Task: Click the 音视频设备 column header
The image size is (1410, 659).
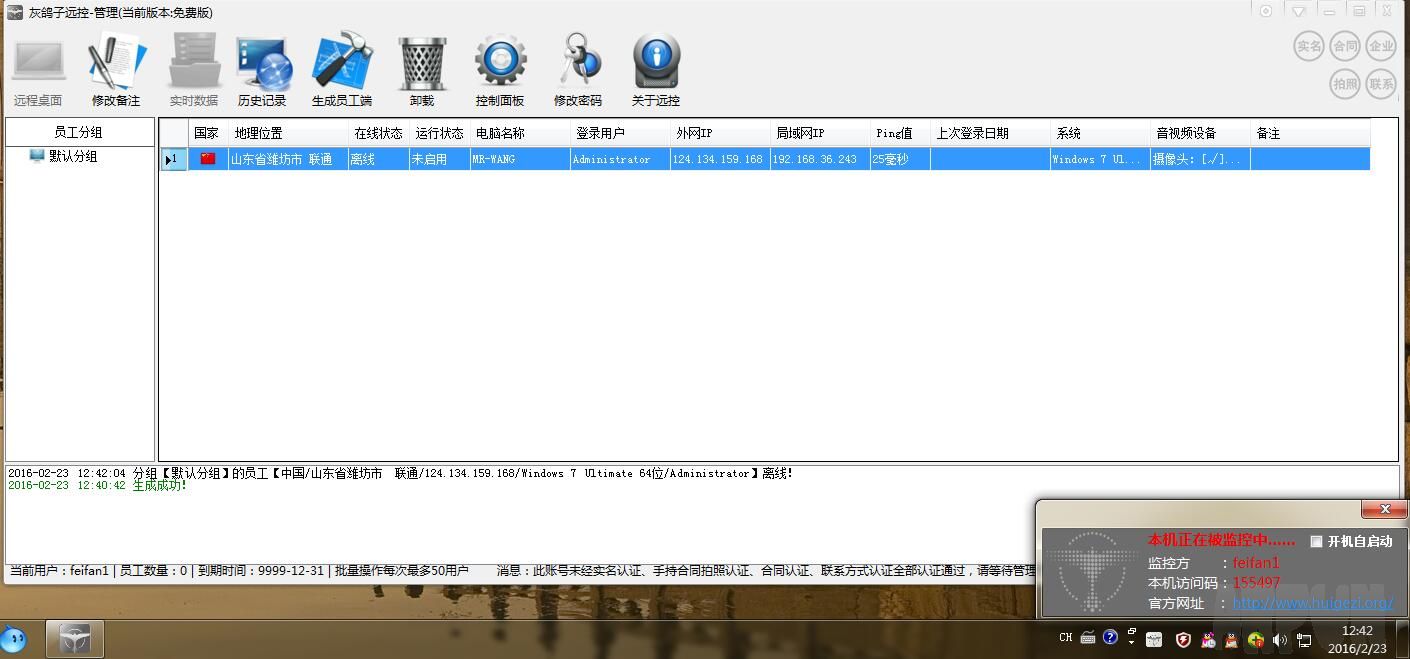Action: coord(1200,133)
